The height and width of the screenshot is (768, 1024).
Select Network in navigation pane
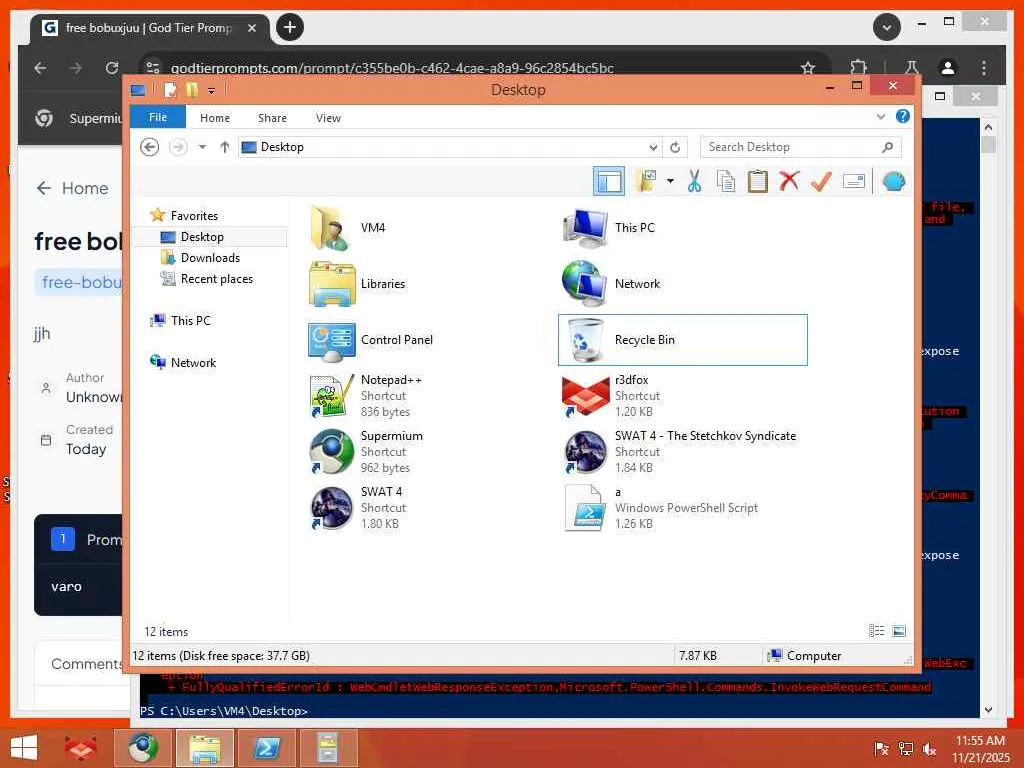coord(193,362)
